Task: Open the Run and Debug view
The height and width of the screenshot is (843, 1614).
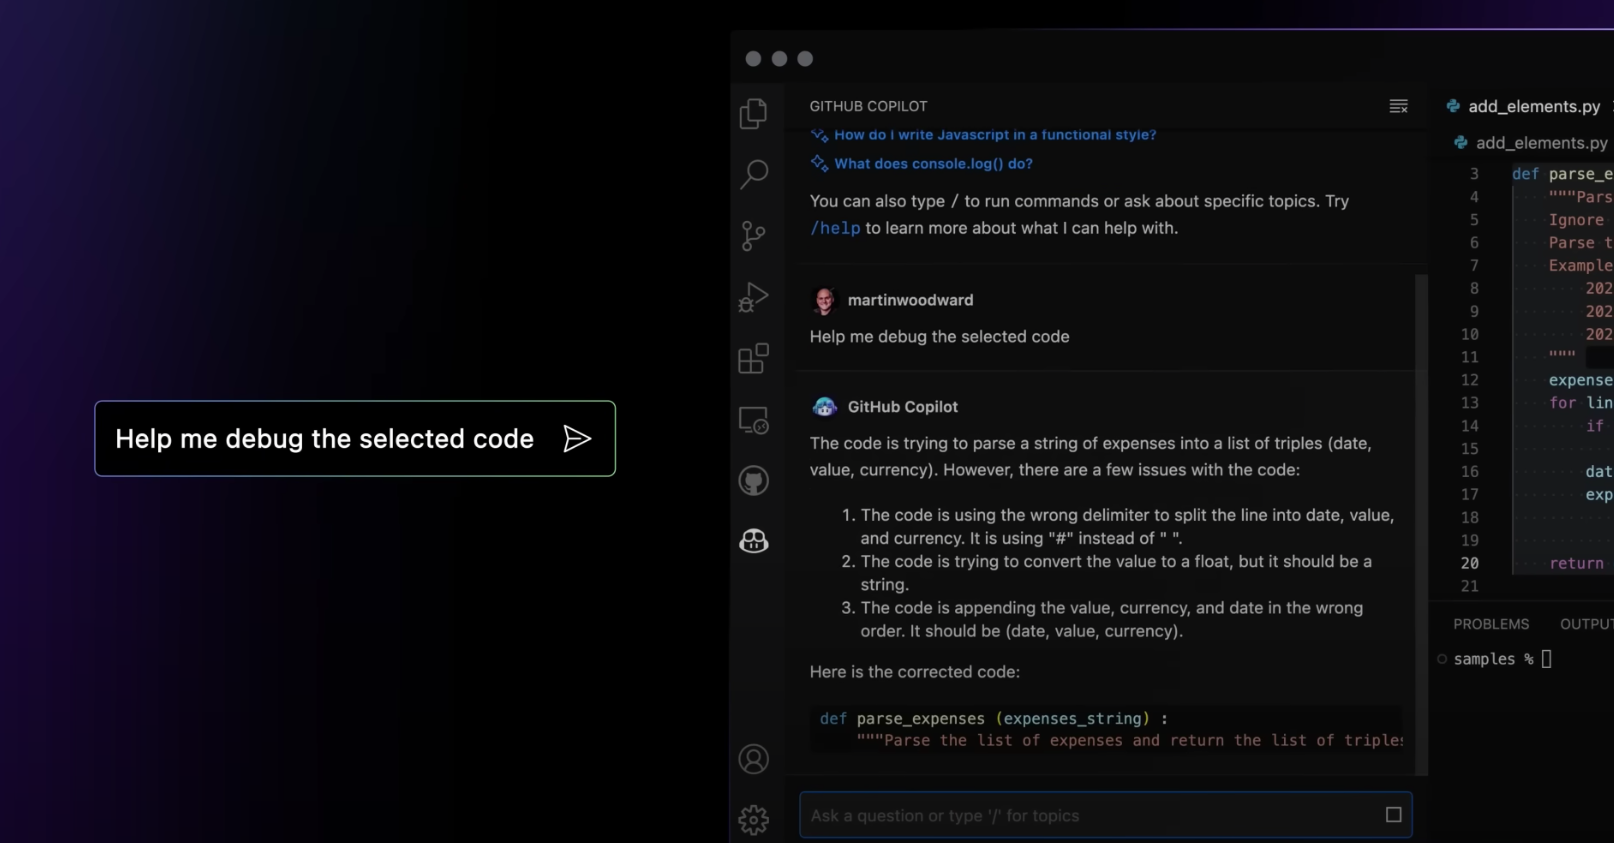Action: tap(754, 297)
